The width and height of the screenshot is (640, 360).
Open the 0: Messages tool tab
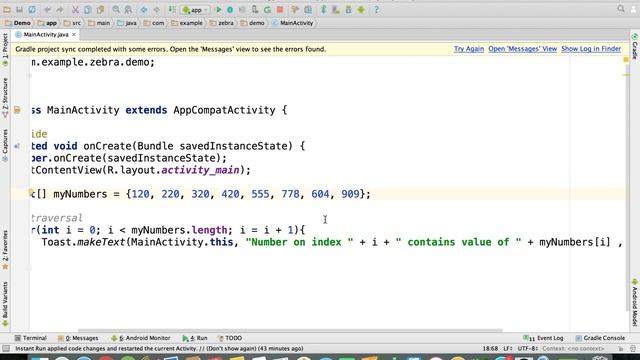(78, 338)
